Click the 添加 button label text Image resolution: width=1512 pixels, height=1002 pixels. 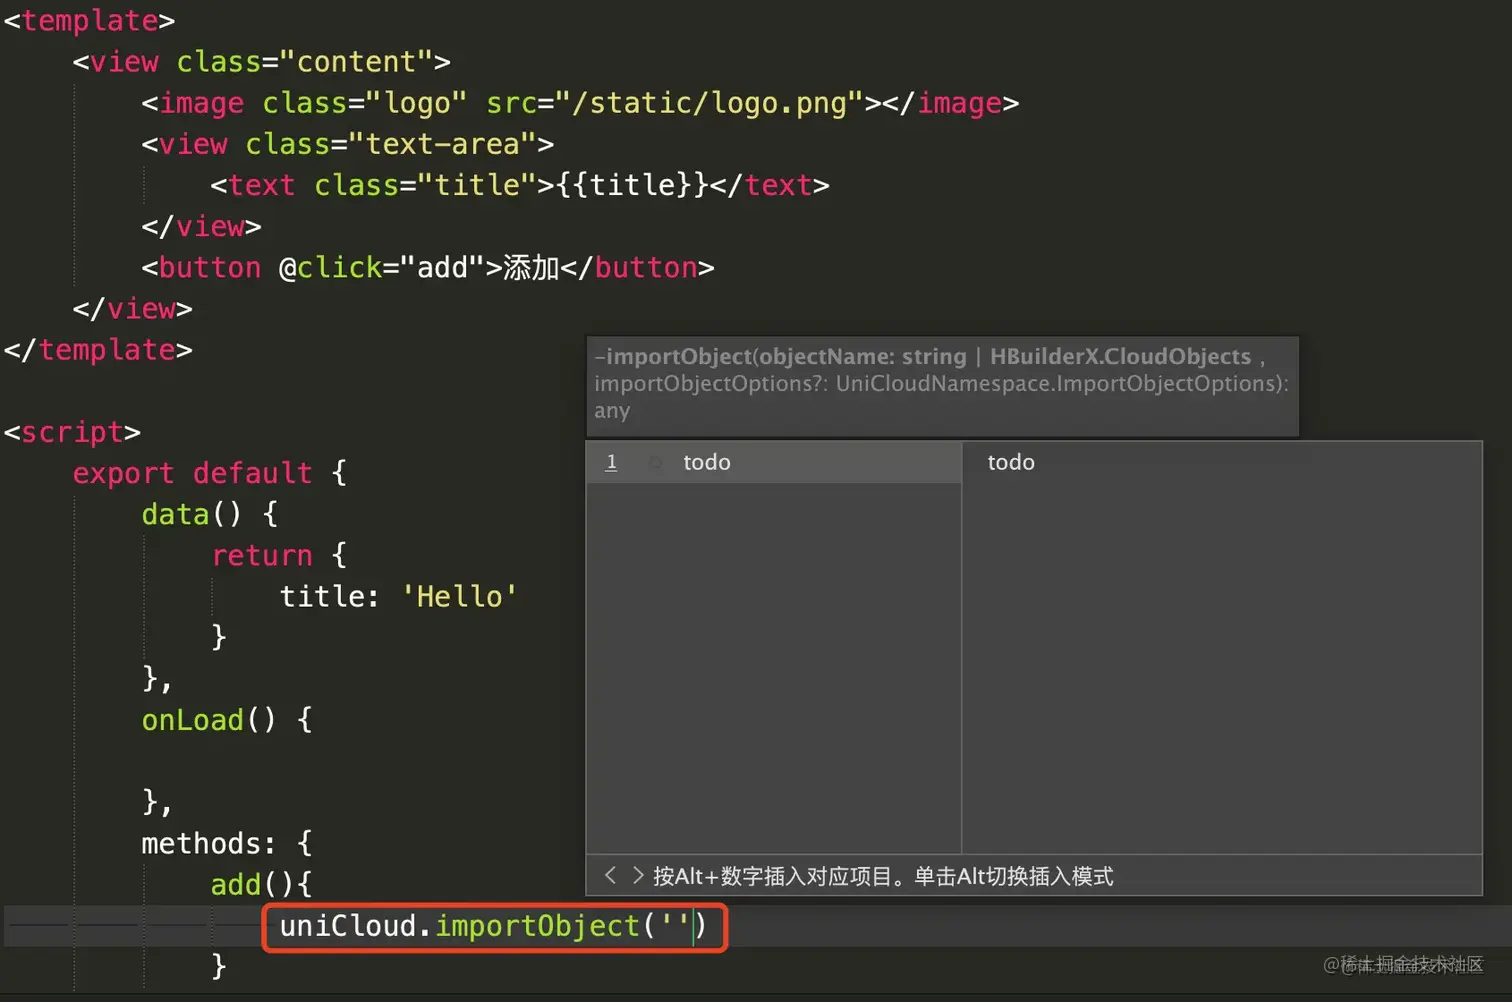(x=531, y=267)
